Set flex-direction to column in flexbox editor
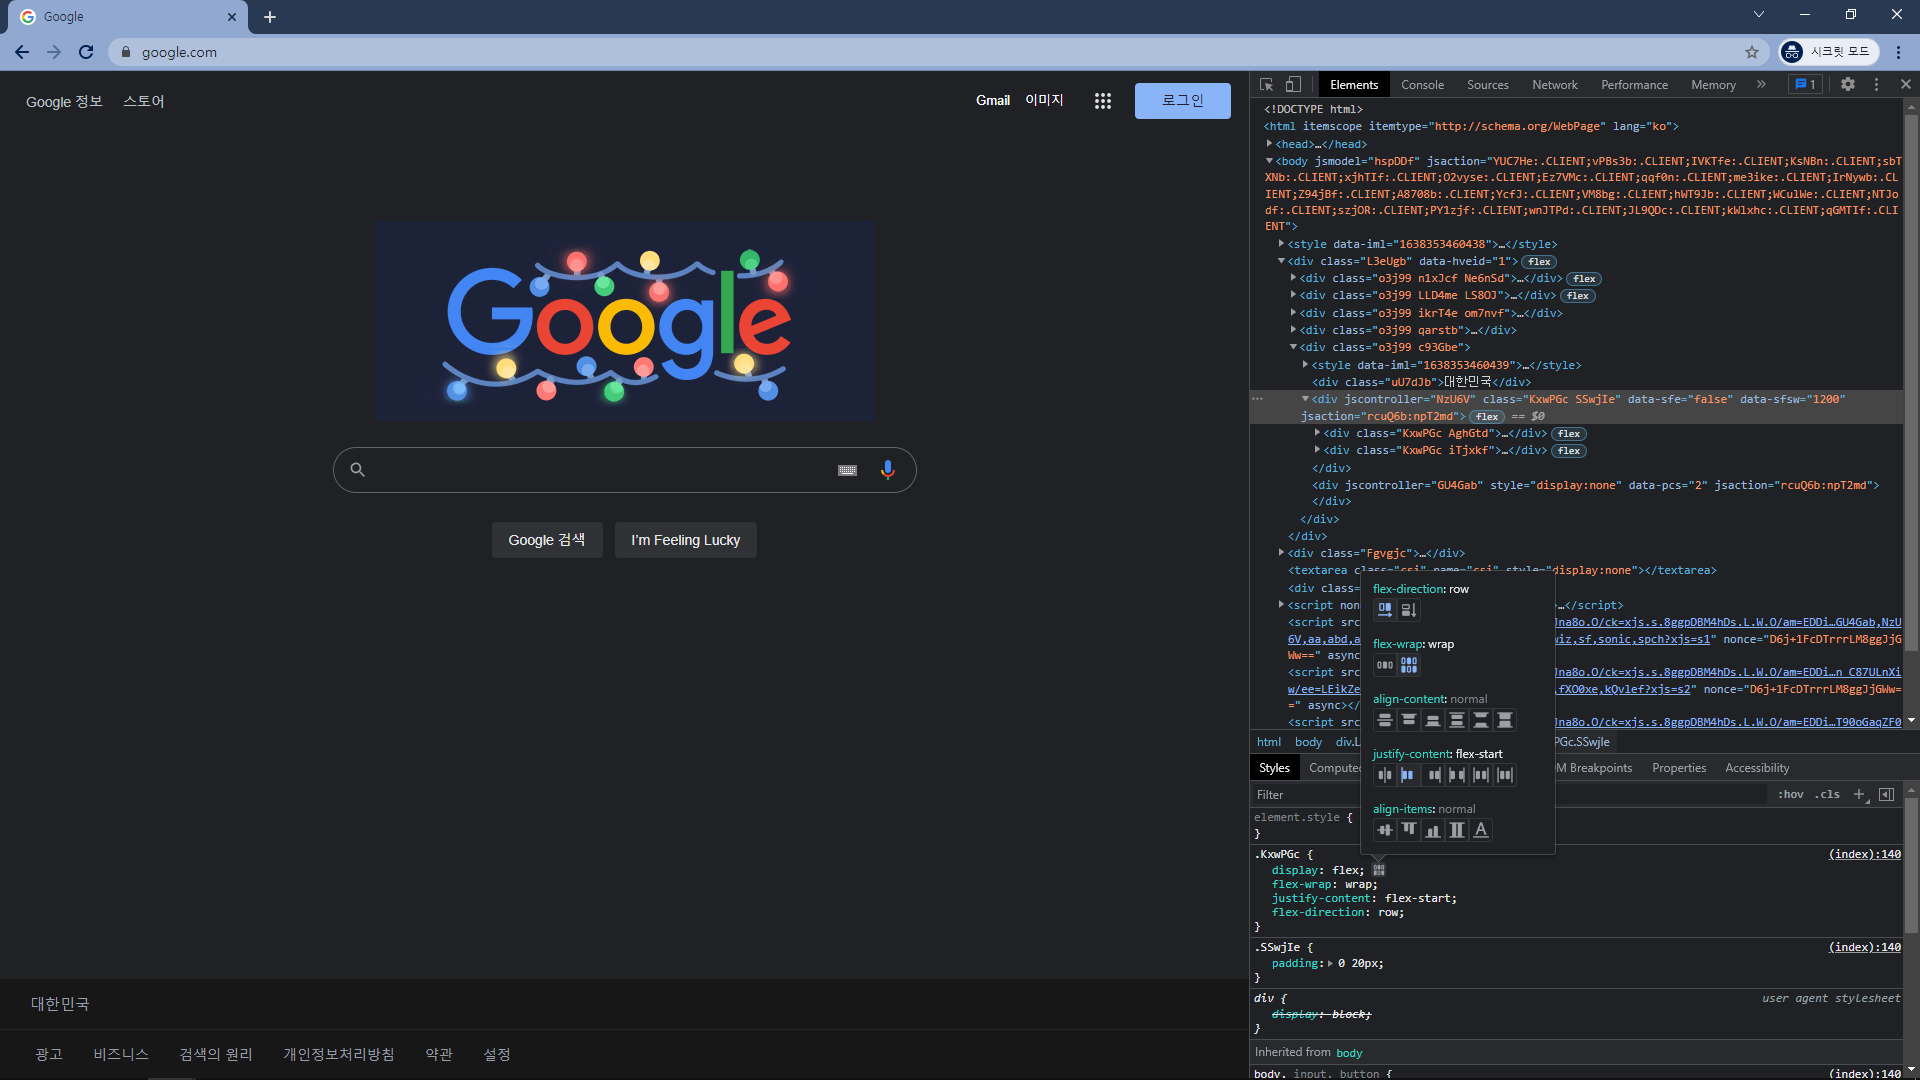 (1409, 610)
